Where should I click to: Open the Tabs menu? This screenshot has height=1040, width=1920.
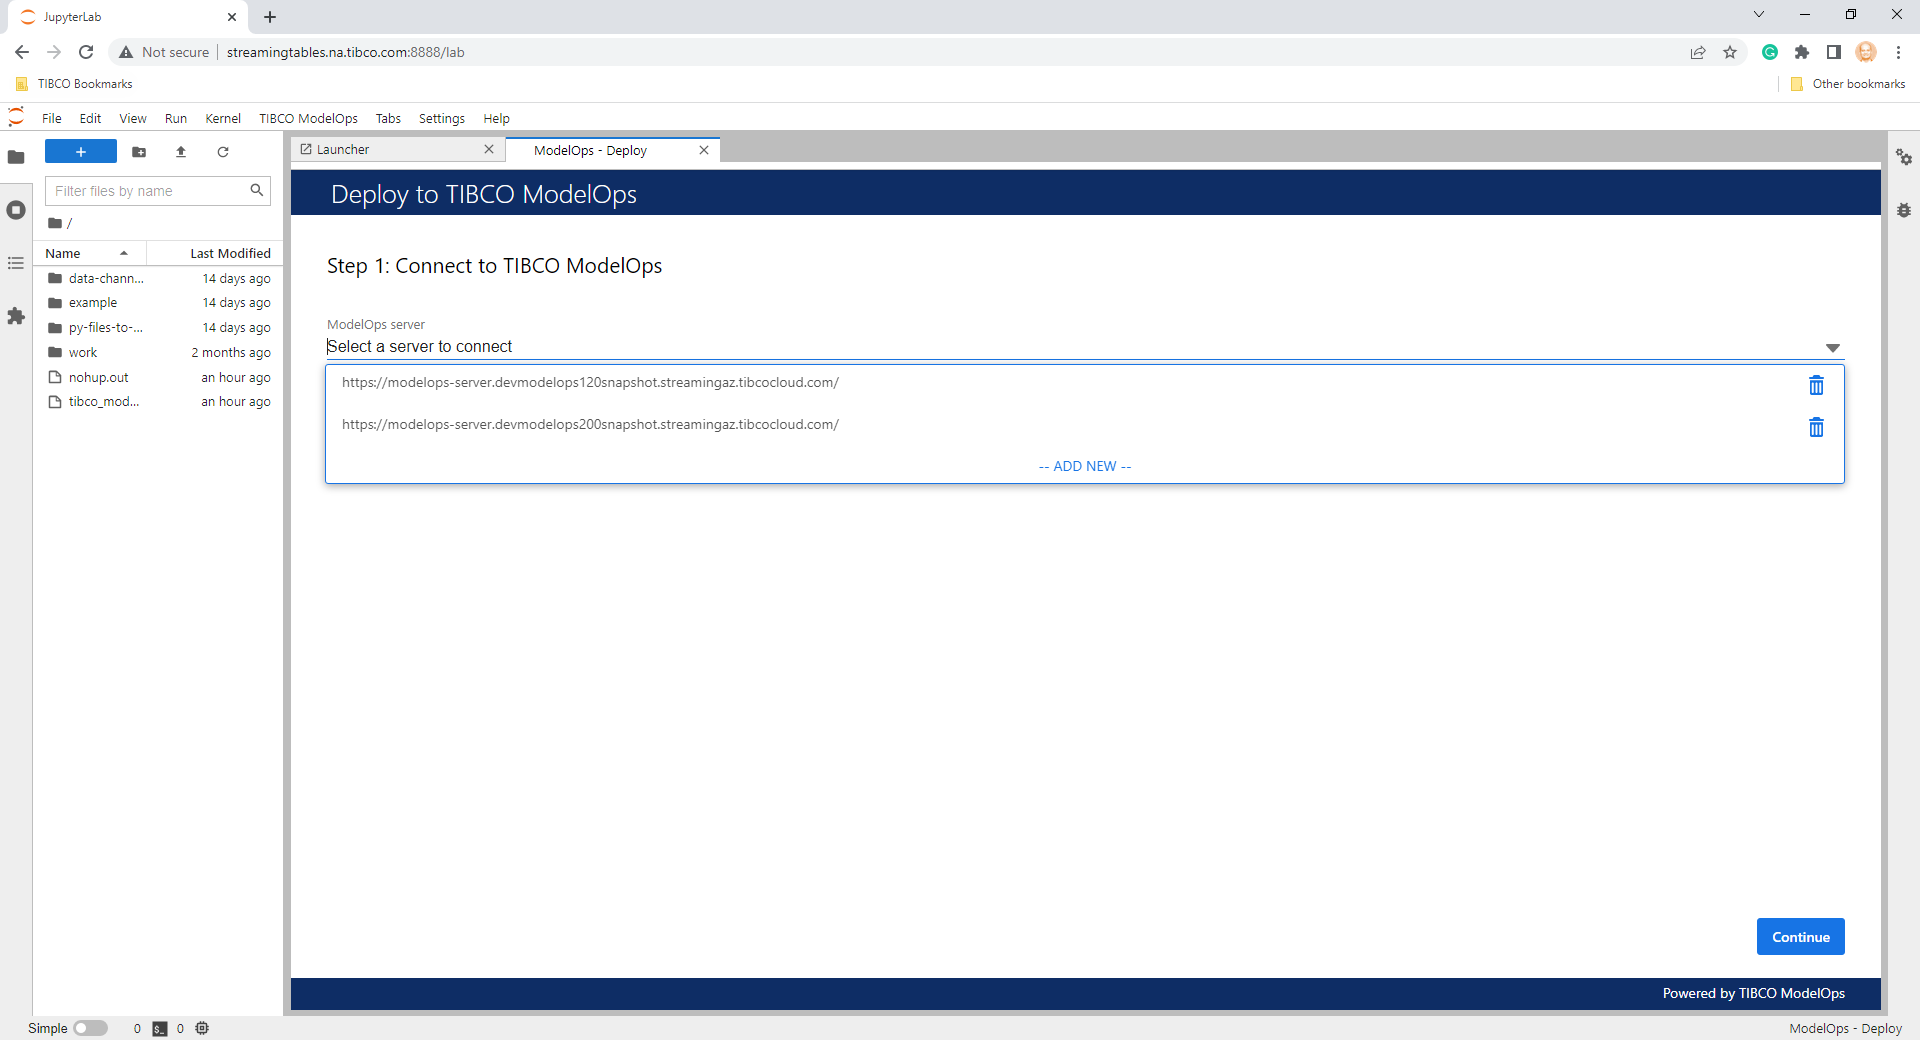click(388, 118)
